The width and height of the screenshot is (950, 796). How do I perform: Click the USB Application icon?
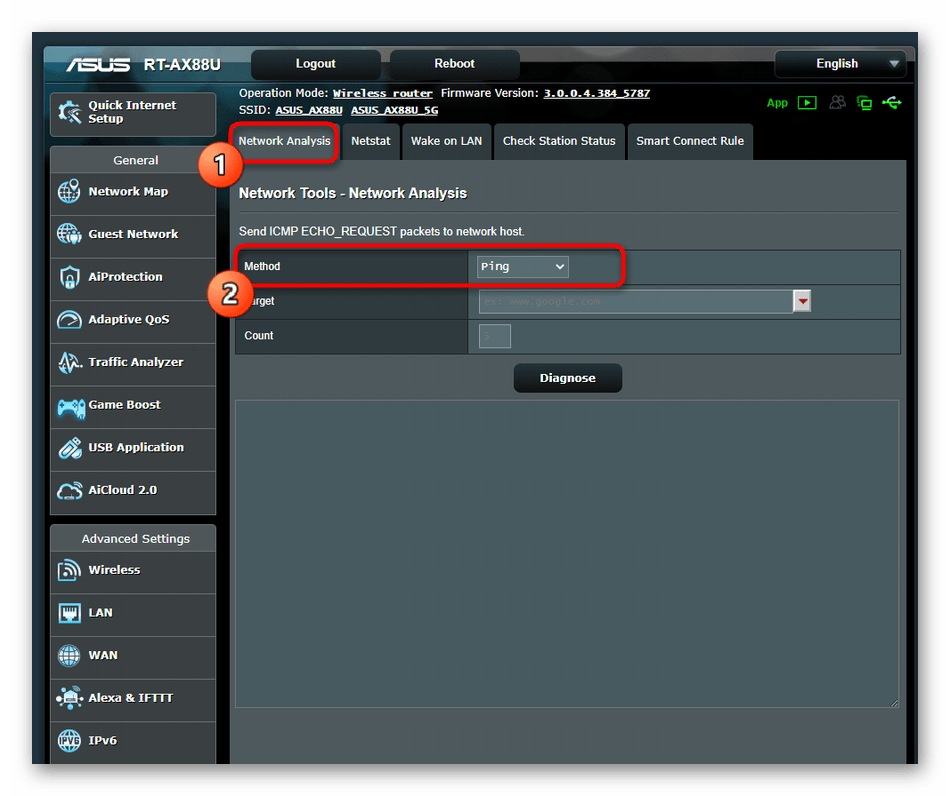(70, 448)
